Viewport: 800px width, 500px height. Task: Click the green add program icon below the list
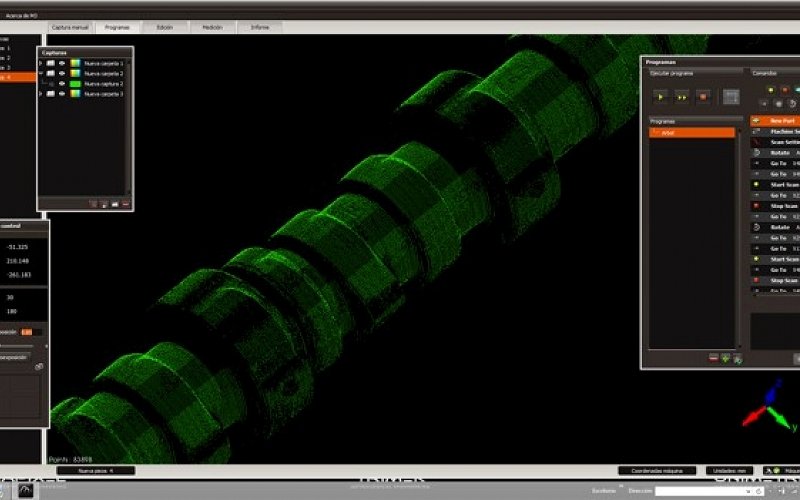(725, 357)
